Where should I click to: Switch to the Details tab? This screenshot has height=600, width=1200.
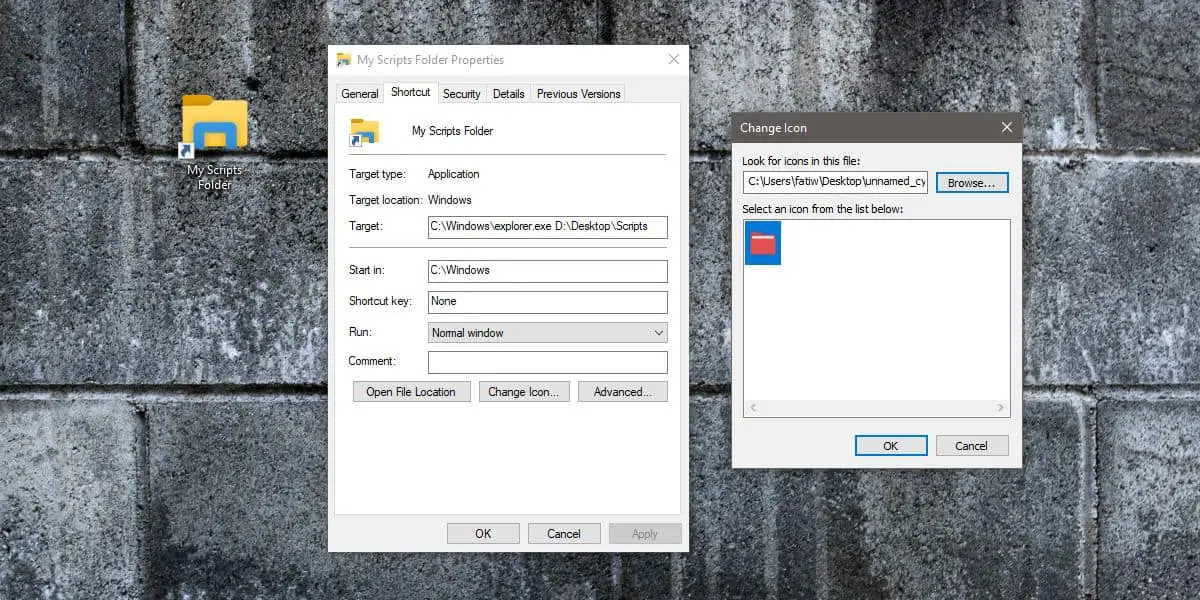pyautogui.click(x=508, y=94)
